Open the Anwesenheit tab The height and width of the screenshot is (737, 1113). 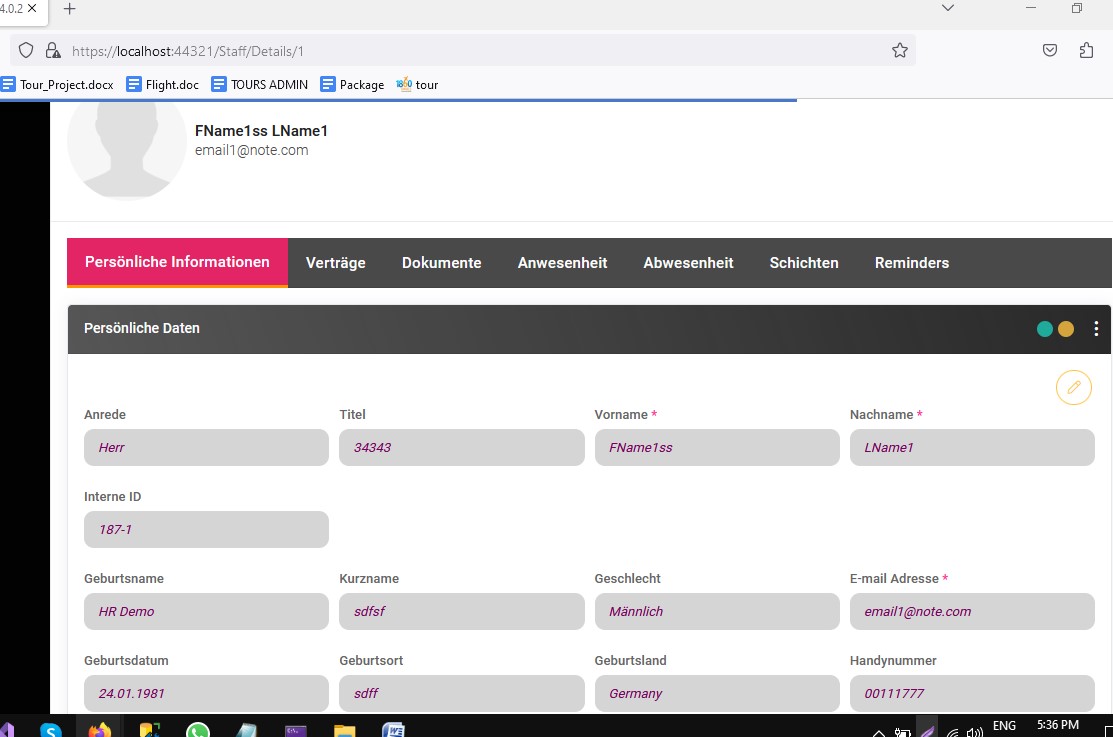[x=562, y=263]
